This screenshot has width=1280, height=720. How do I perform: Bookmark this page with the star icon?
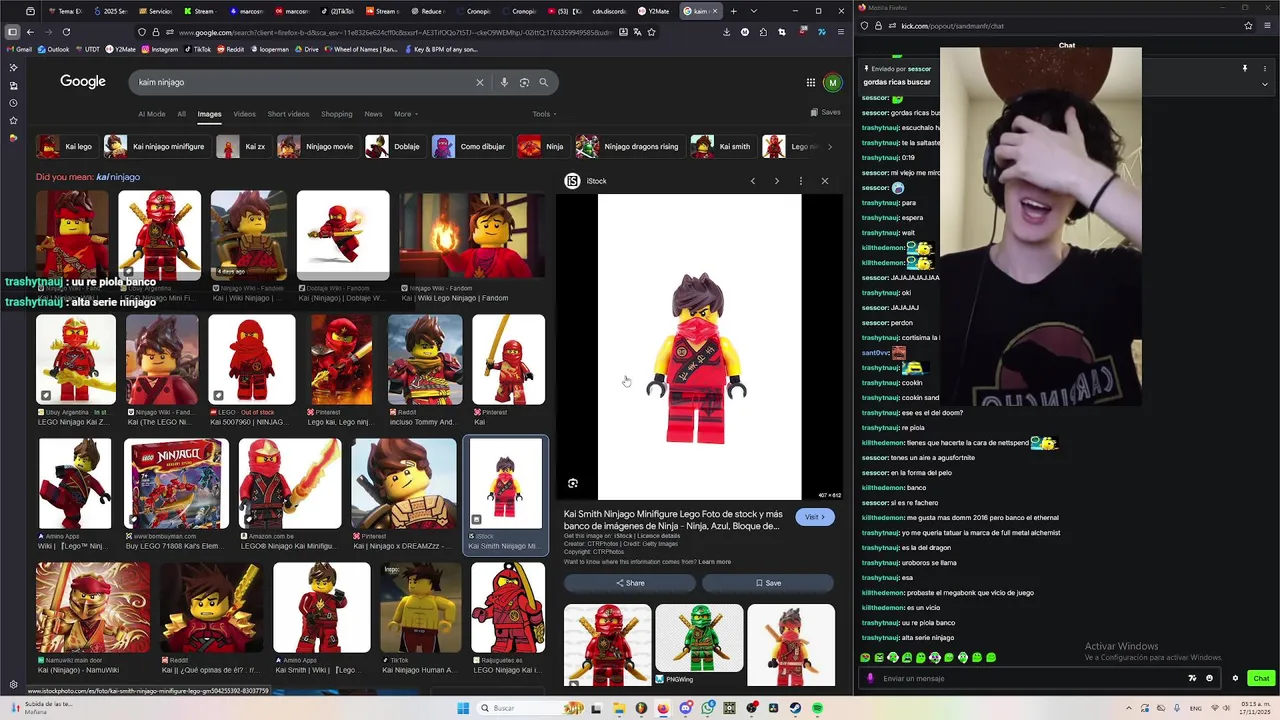(x=651, y=32)
